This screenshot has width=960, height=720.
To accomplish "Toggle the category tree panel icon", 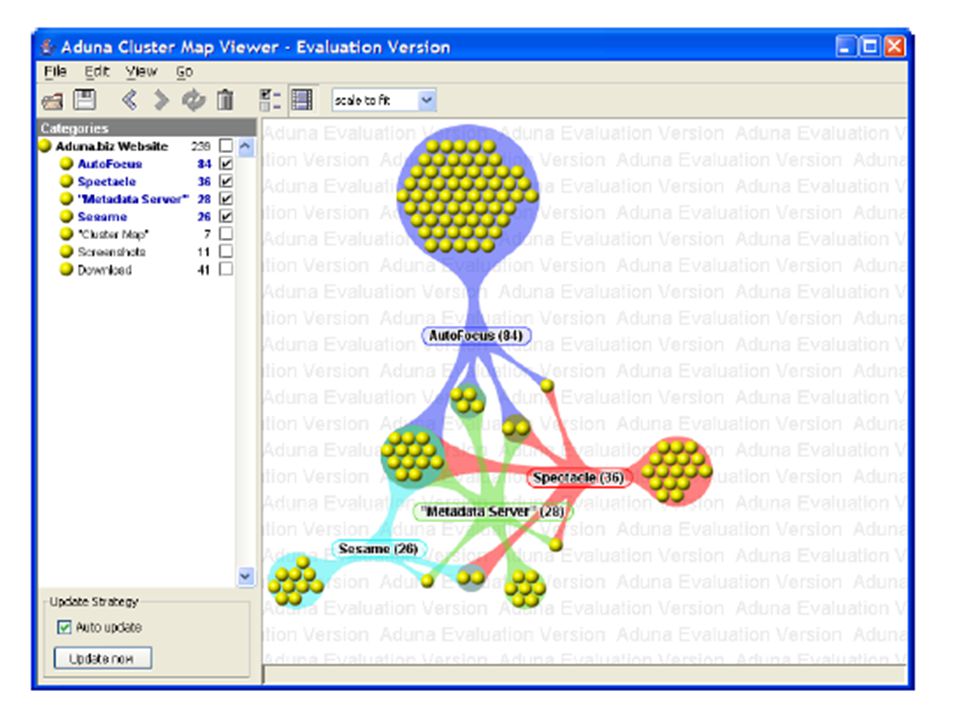I will 269,99.
